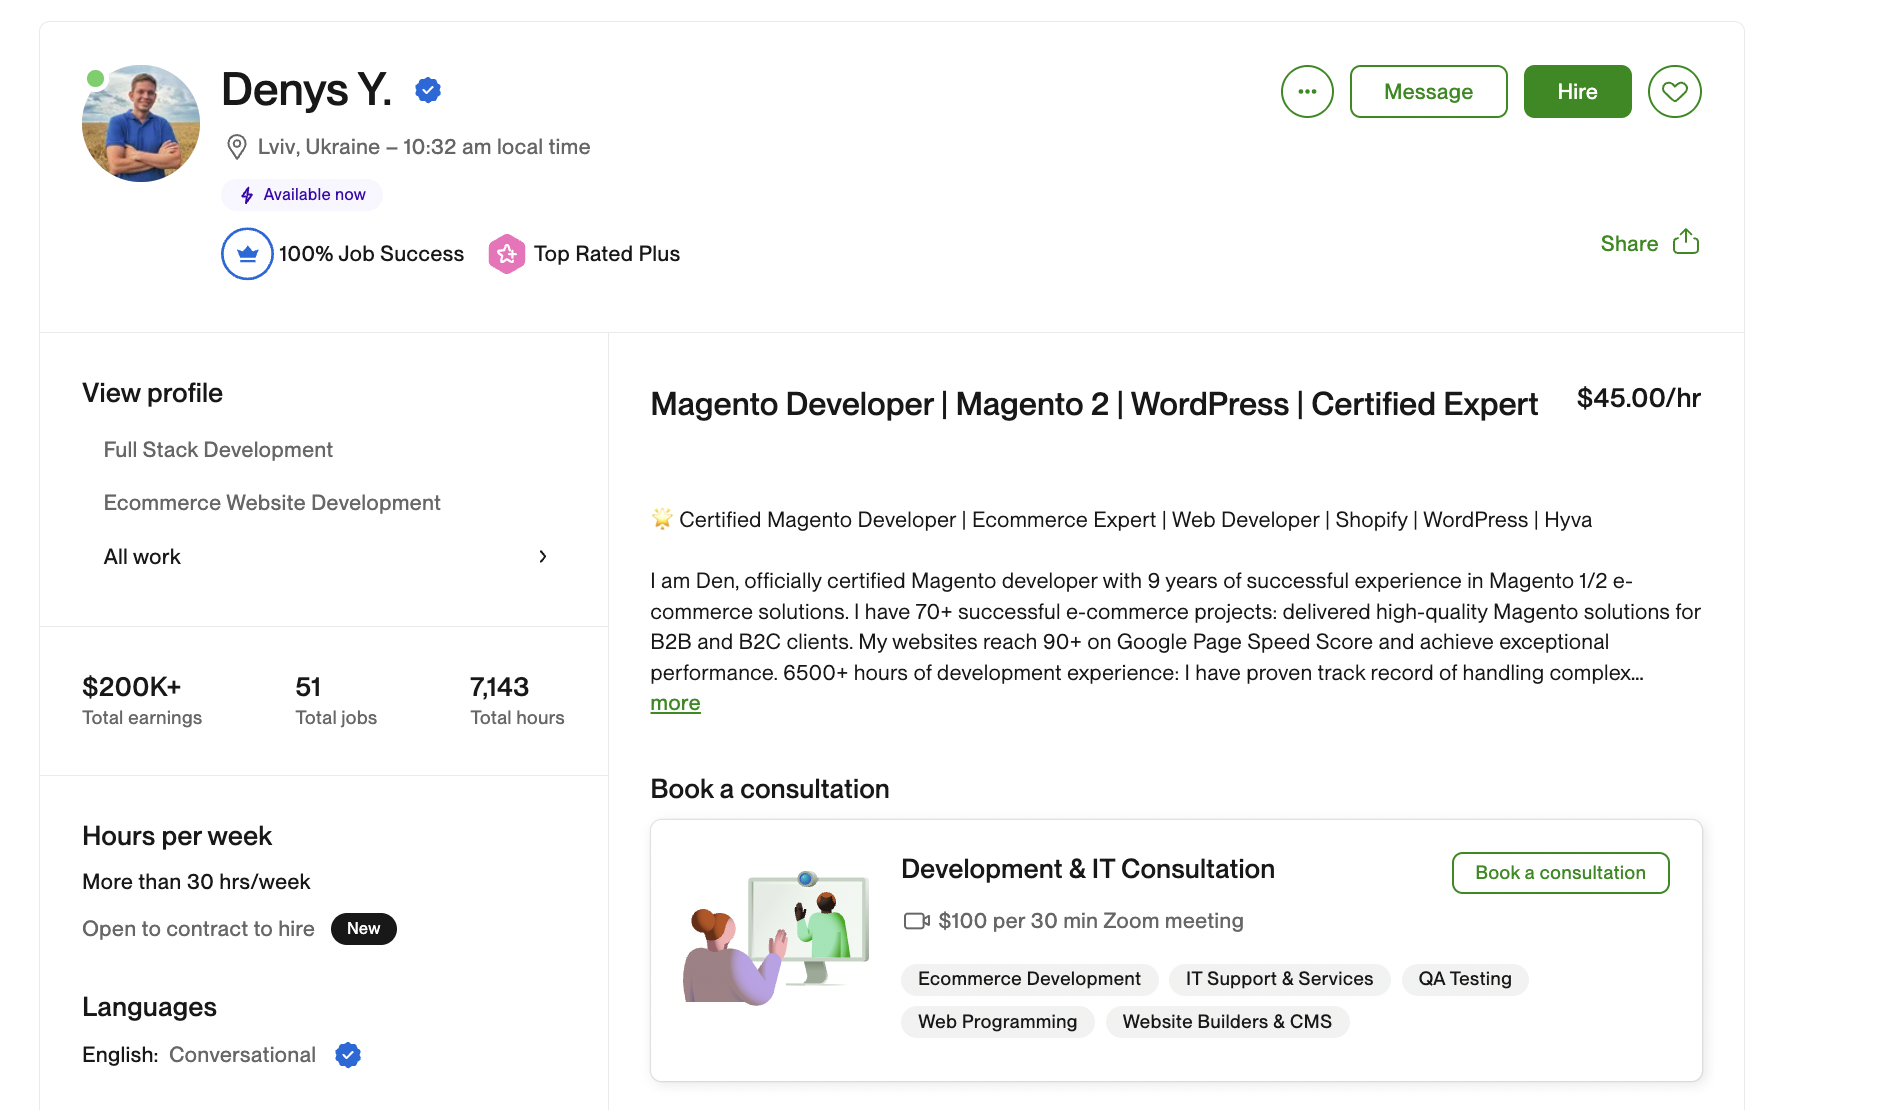Click the QA Testing tag

click(1464, 979)
